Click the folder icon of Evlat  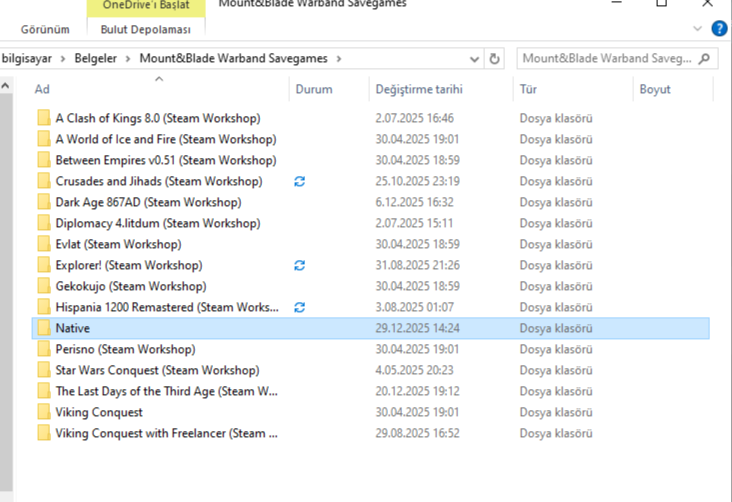point(44,244)
